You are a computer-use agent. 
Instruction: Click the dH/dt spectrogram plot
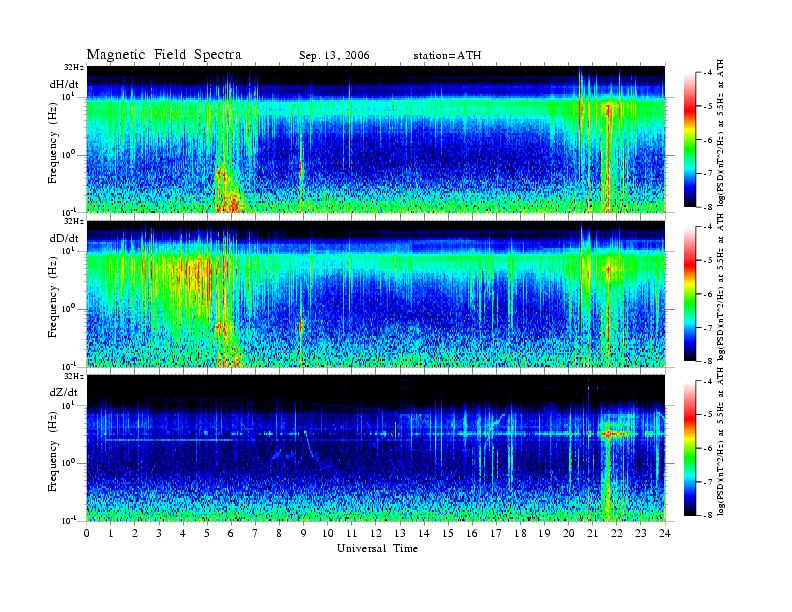376,139
